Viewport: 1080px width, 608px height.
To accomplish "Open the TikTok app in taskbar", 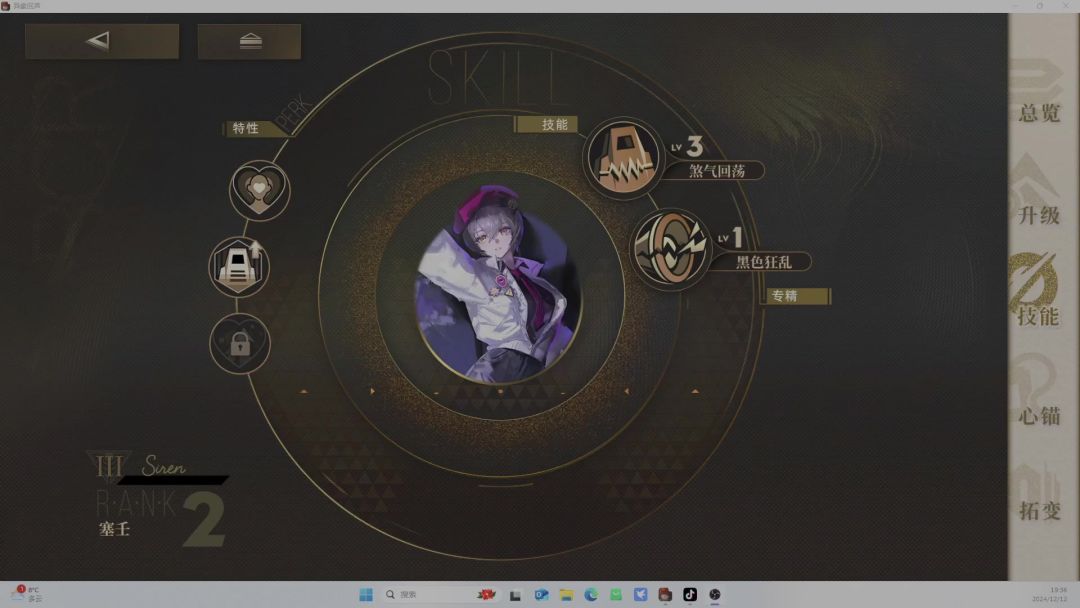I will [x=690, y=594].
